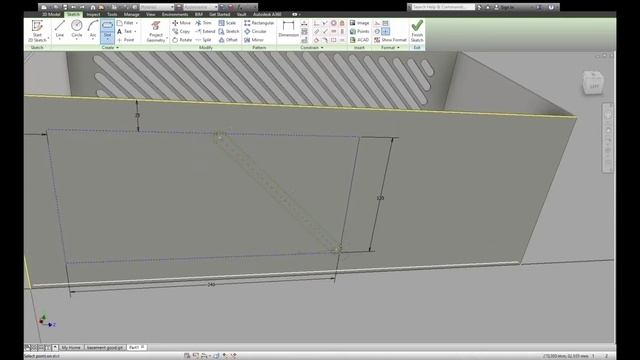Click Project Geometry
640x360 pixels.
coord(156,31)
